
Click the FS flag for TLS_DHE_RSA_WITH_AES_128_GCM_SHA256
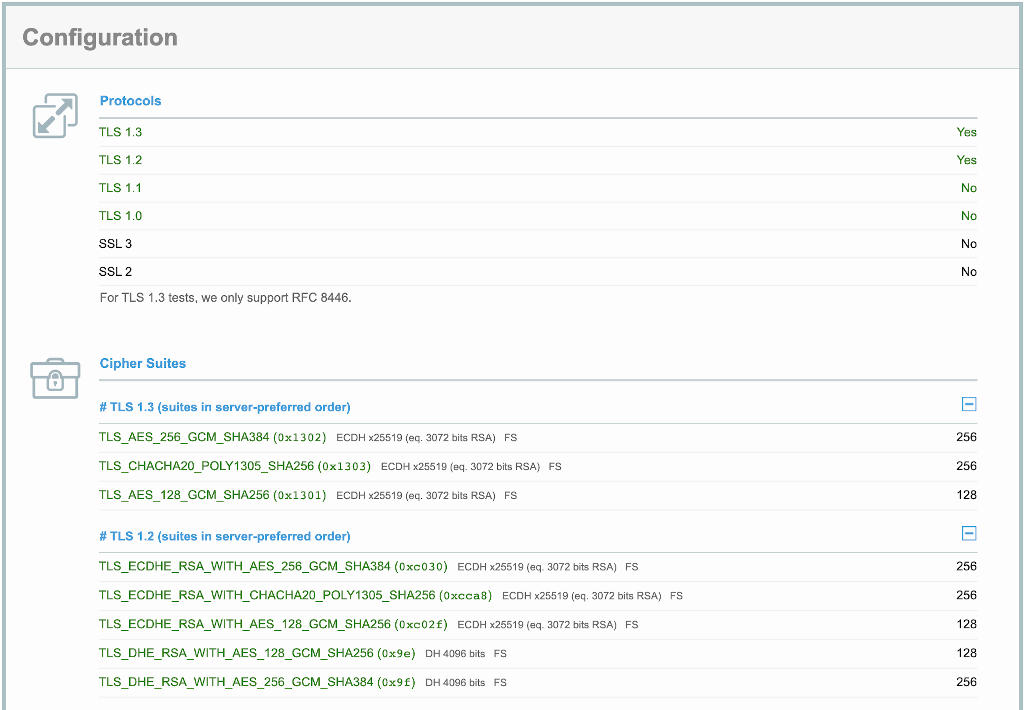click(x=500, y=653)
